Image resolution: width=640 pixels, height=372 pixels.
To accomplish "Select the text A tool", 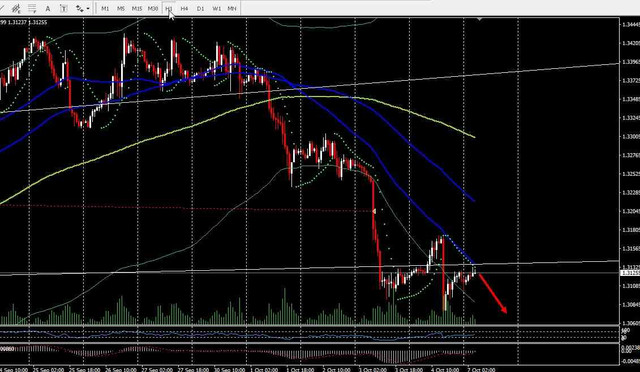I will click(x=48, y=8).
